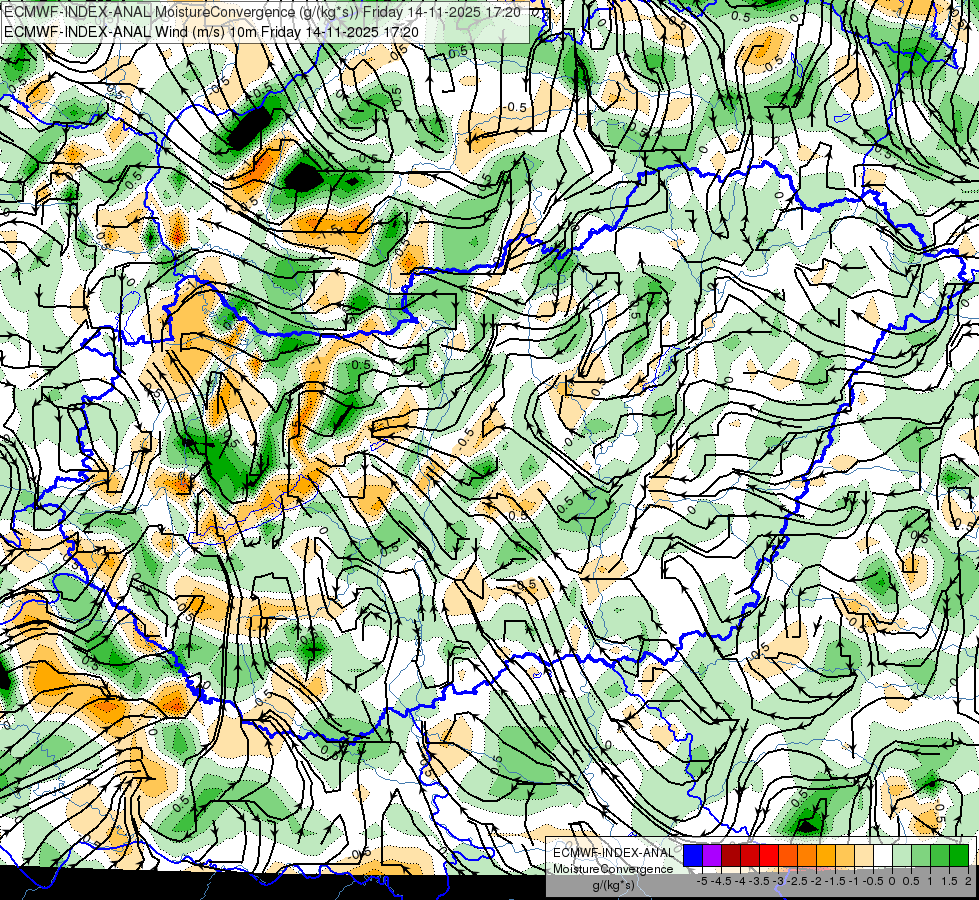
Task: Click the orange swatch for -2.5 to -2
Action: click(x=807, y=856)
